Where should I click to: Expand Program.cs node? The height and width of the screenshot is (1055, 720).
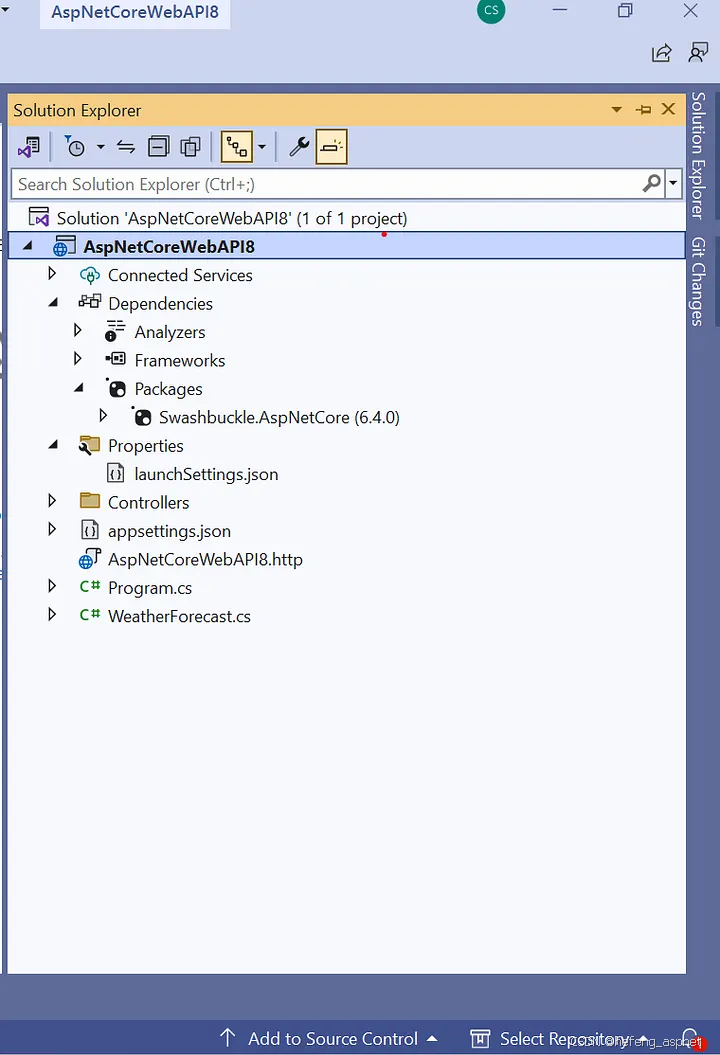coord(52,586)
